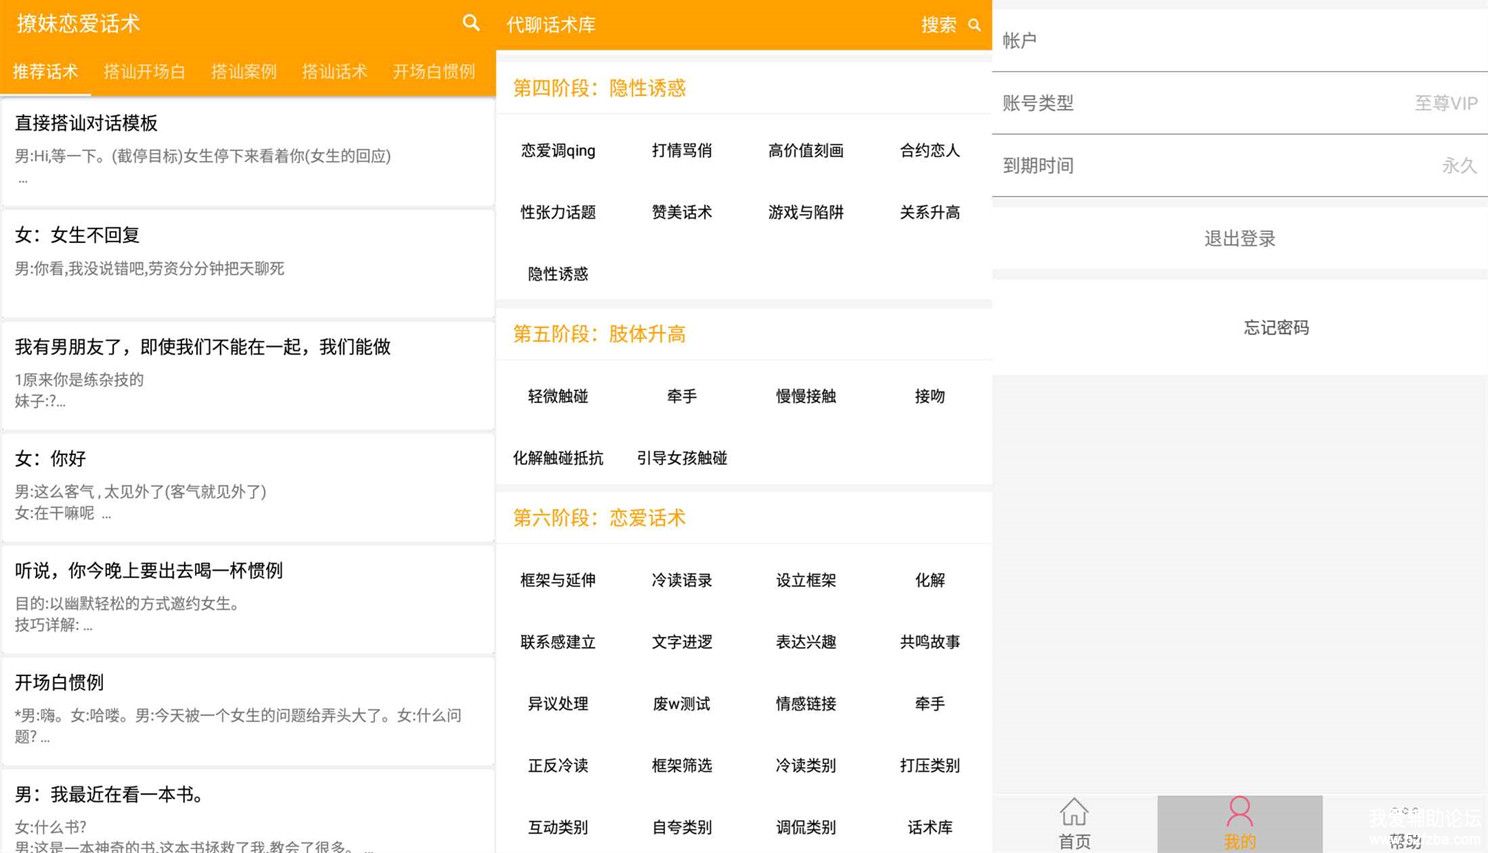Click the 搜索 text in the 代聊话术库 header
Image resolution: width=1488 pixels, height=853 pixels.
coord(939,25)
